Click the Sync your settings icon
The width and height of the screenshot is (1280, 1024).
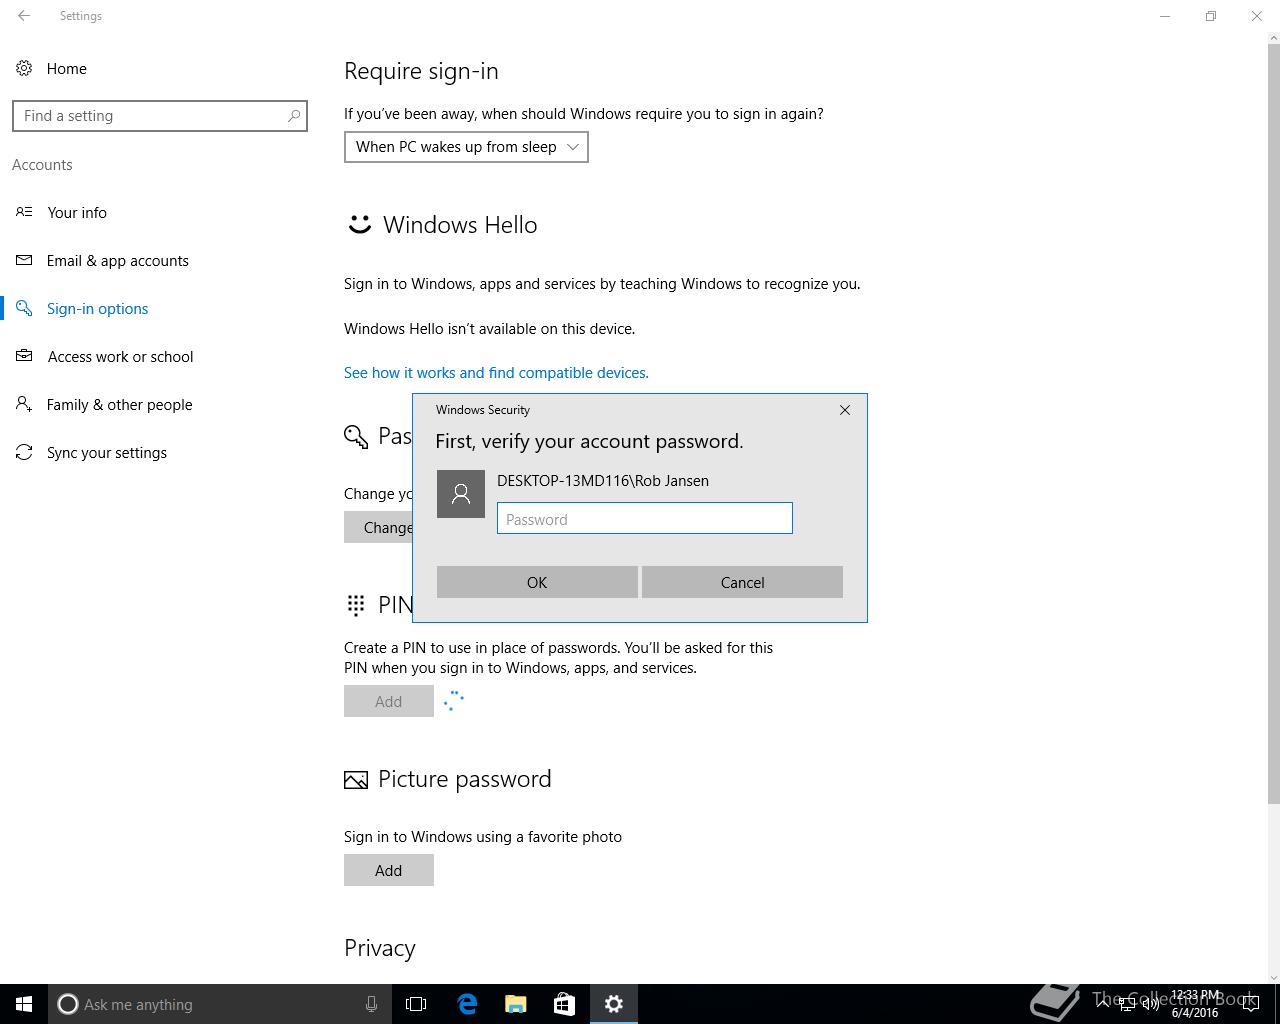coord(24,452)
